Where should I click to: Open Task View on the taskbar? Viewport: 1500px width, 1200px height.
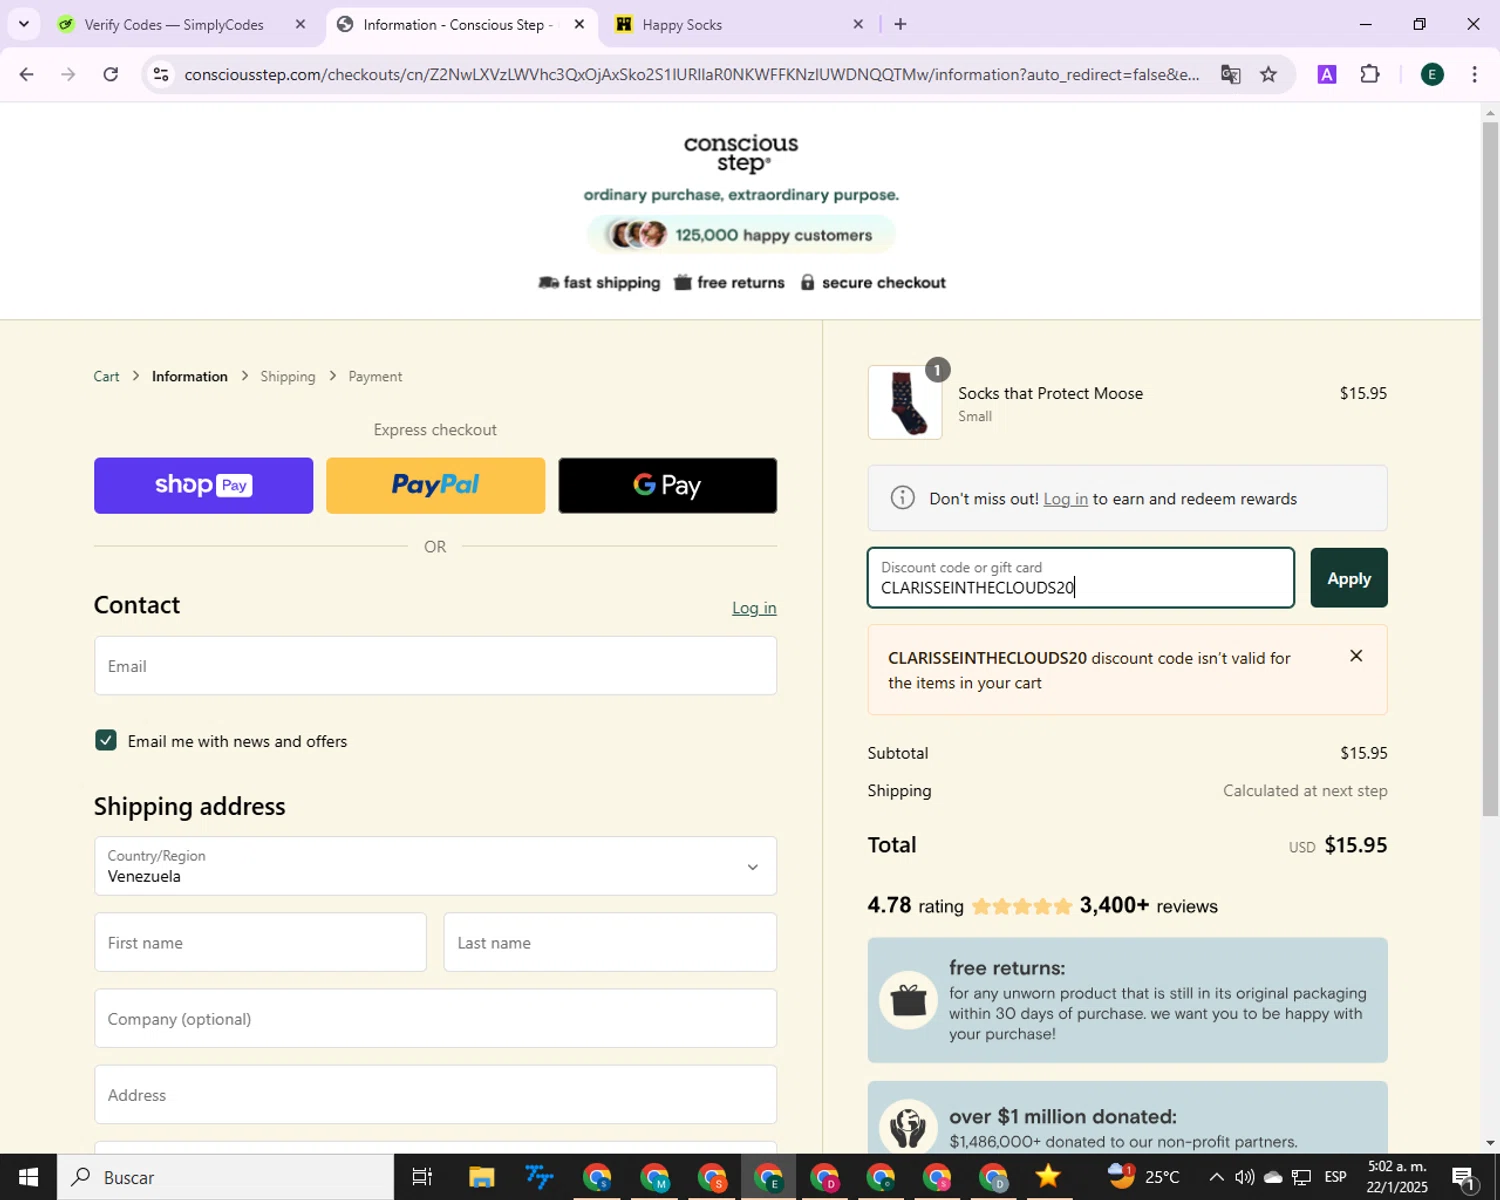click(x=422, y=1177)
